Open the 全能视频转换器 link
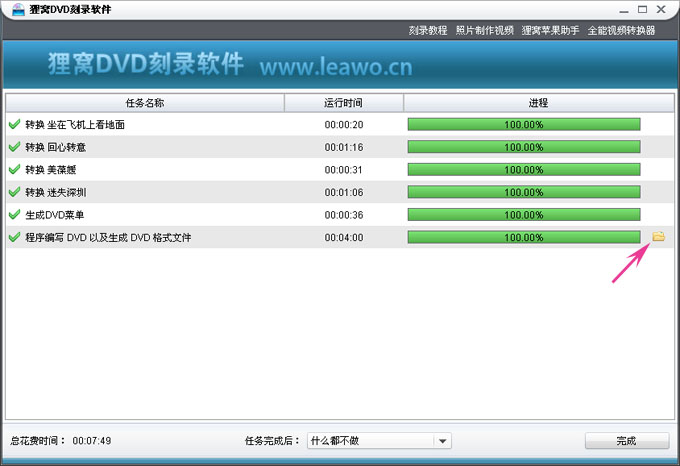Screen dimensions: 680x466 point(621,30)
